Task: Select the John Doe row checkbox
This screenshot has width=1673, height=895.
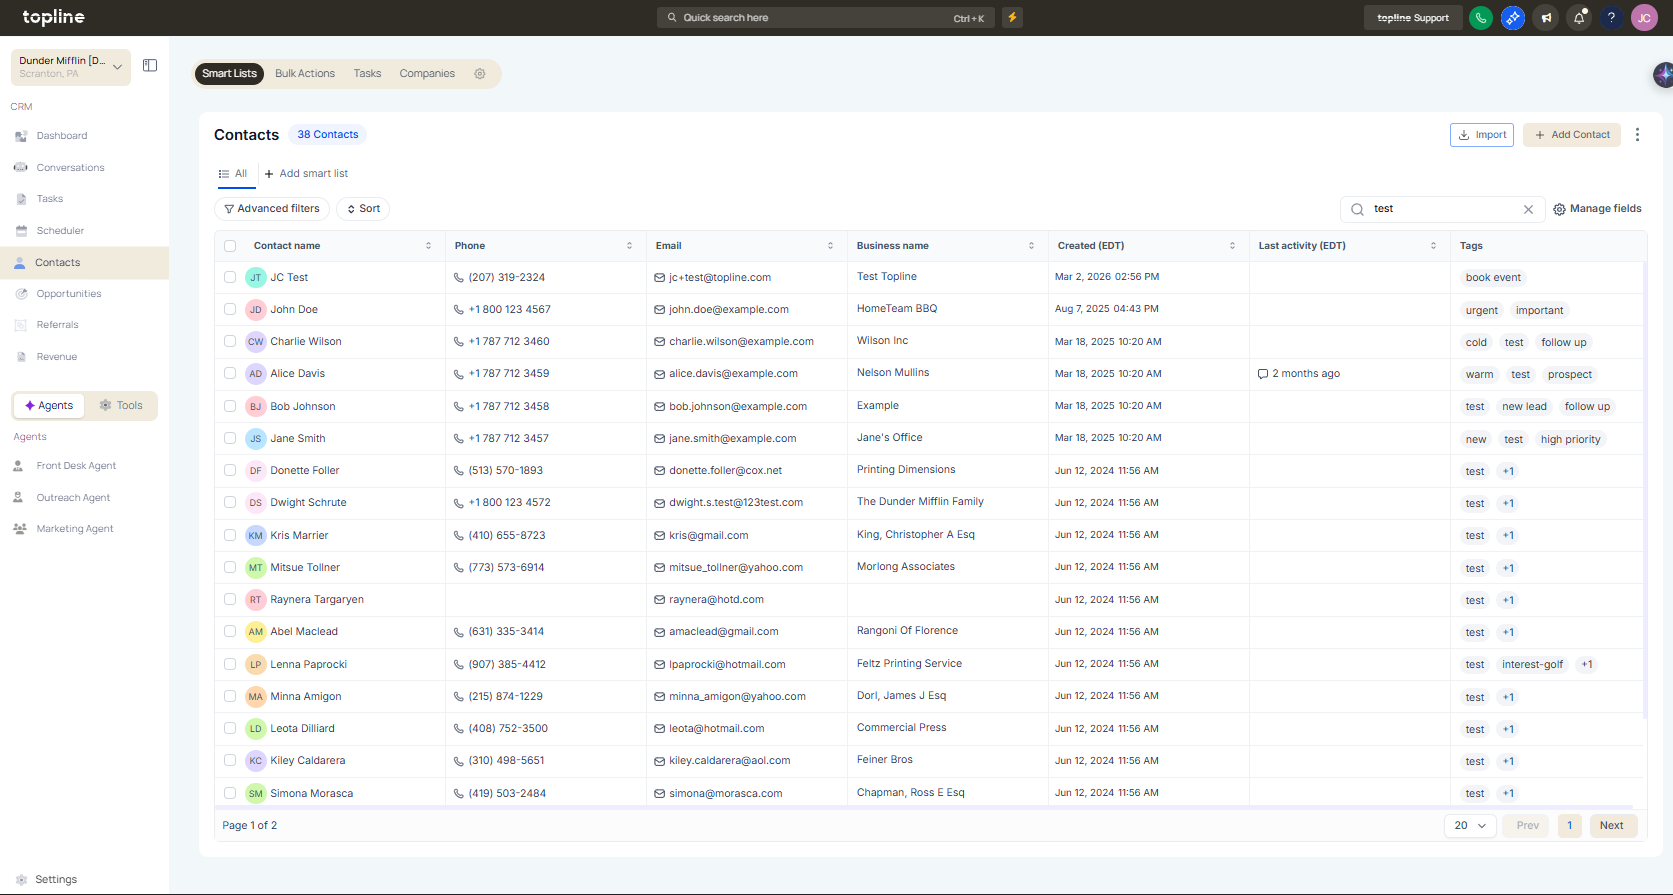Action: [230, 309]
